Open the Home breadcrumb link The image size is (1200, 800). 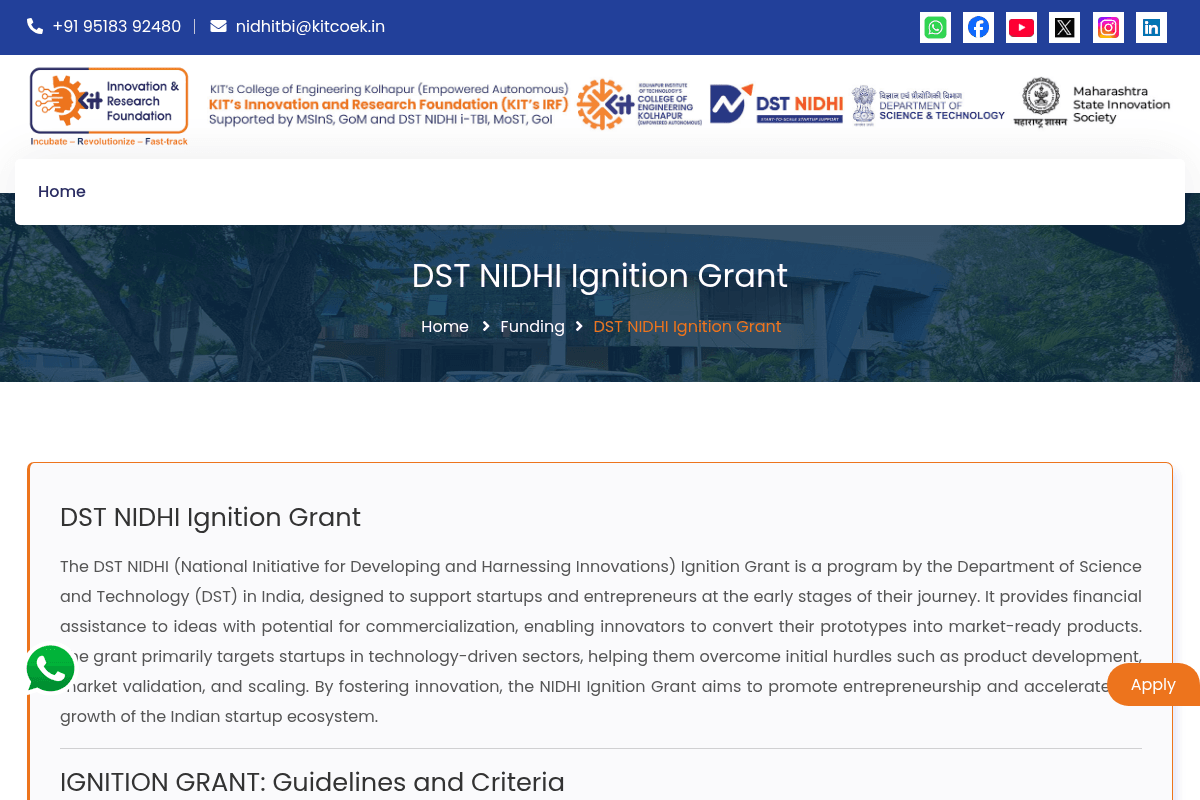pos(444,326)
